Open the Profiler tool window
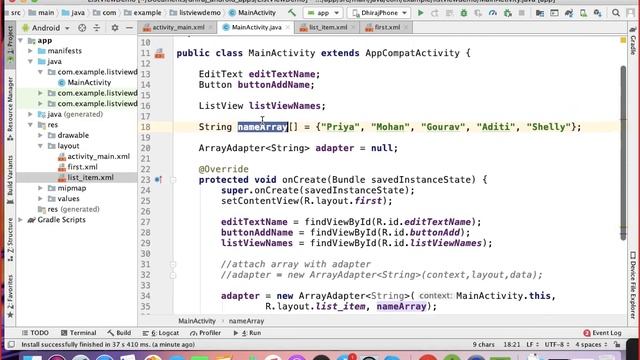The width and height of the screenshot is (640, 360). point(205,333)
